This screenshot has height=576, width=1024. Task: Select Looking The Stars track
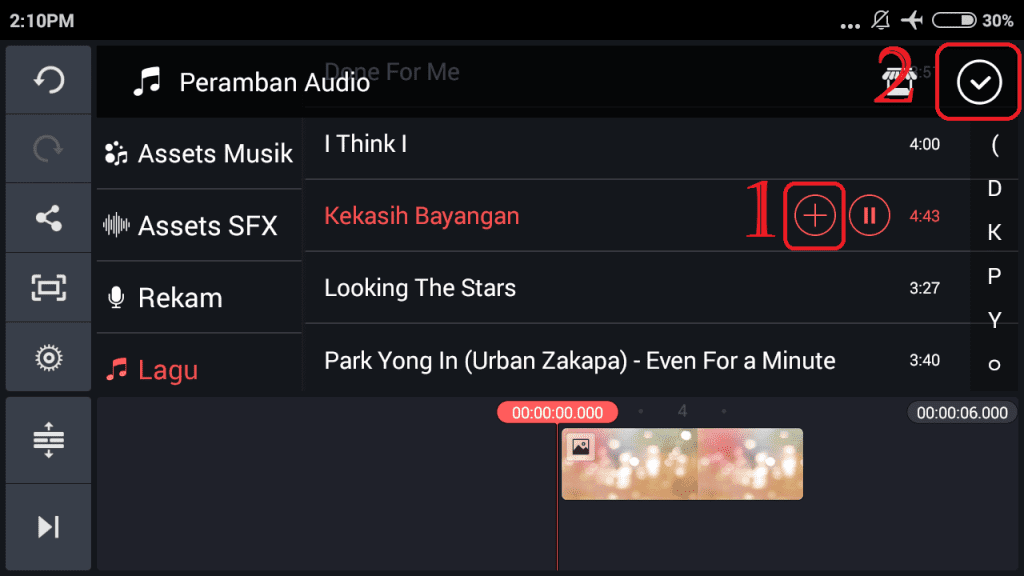600,288
